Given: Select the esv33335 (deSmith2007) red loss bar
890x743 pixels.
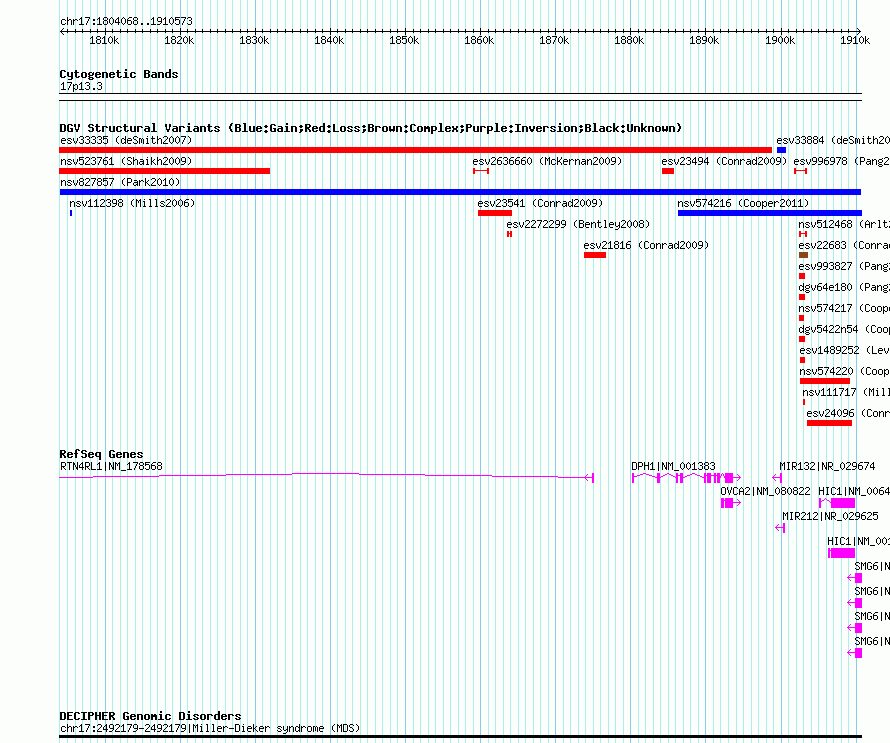Looking at the screenshot, I should (x=415, y=150).
